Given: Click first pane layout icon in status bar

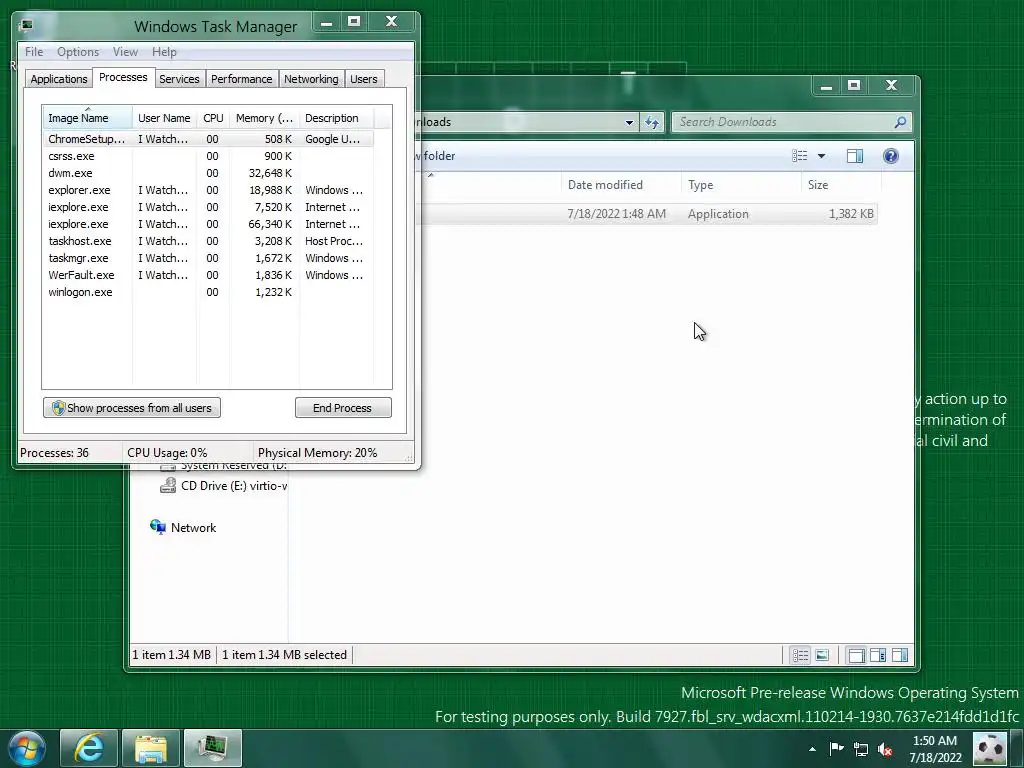Looking at the screenshot, I should (856, 655).
